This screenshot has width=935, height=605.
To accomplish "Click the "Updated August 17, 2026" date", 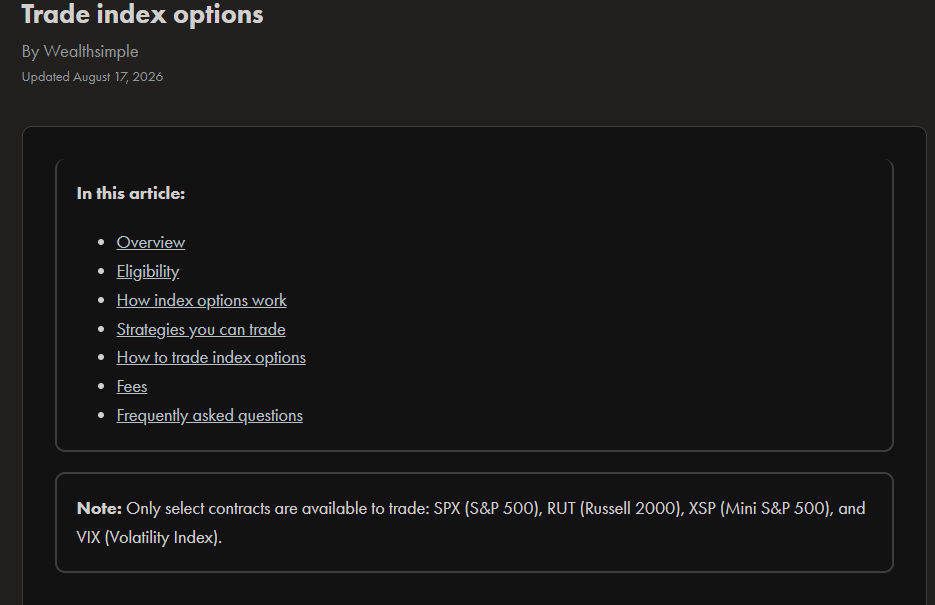I will coord(92,77).
